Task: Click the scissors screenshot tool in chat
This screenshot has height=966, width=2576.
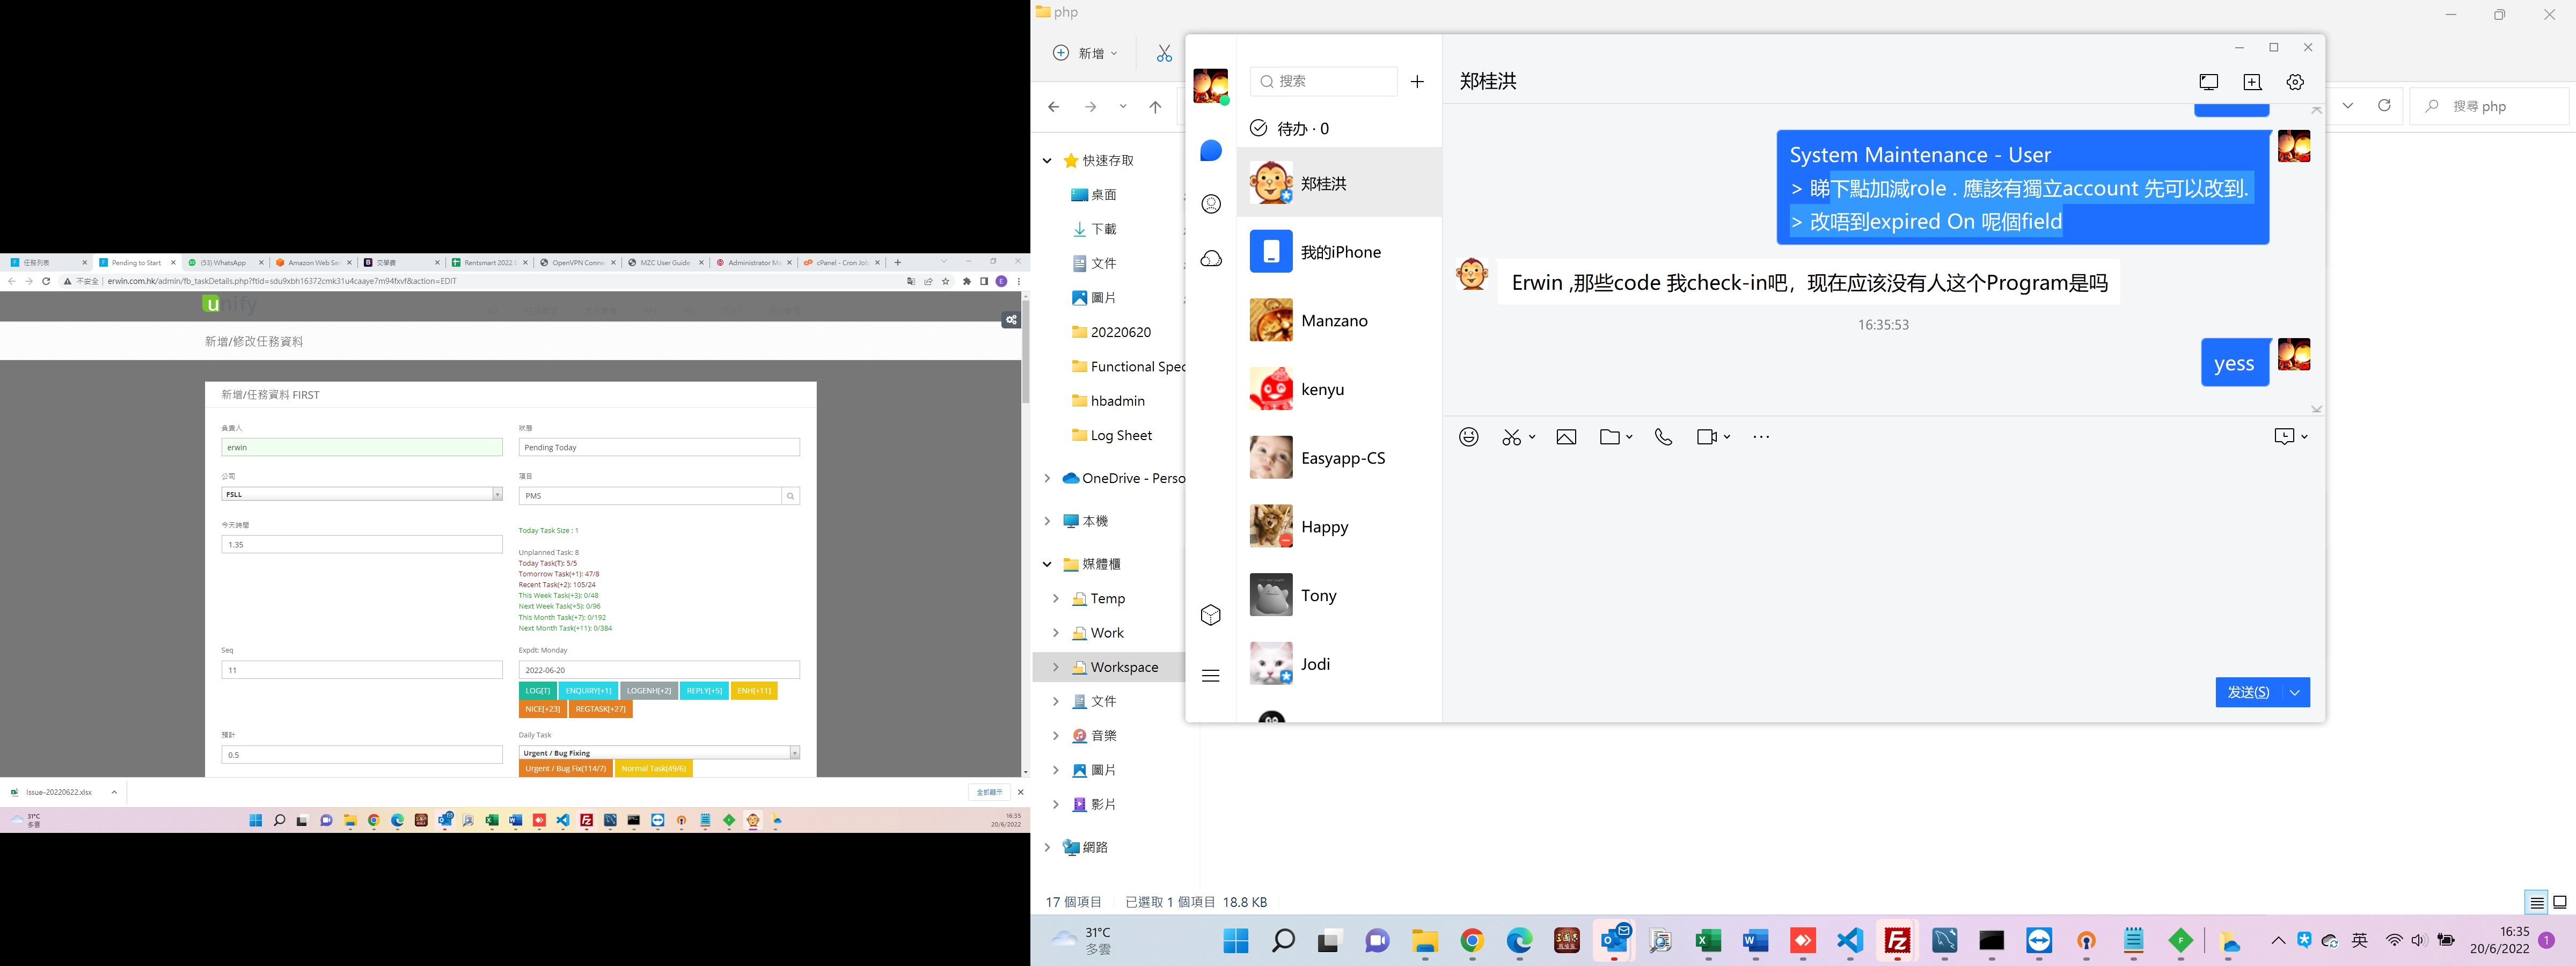Action: coord(1511,437)
